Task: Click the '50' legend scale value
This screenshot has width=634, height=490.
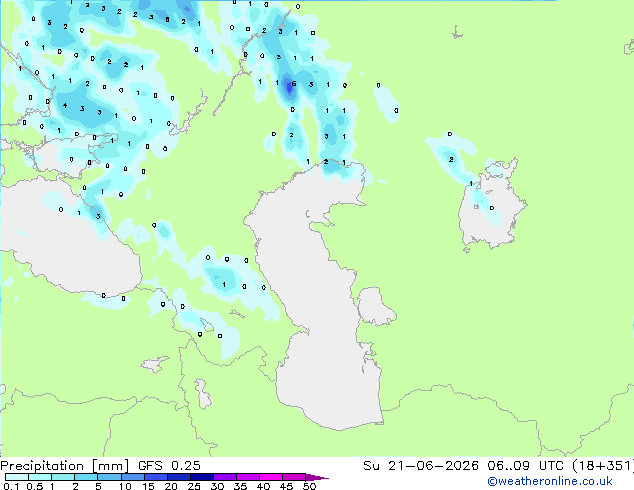Action: pyautogui.click(x=309, y=486)
